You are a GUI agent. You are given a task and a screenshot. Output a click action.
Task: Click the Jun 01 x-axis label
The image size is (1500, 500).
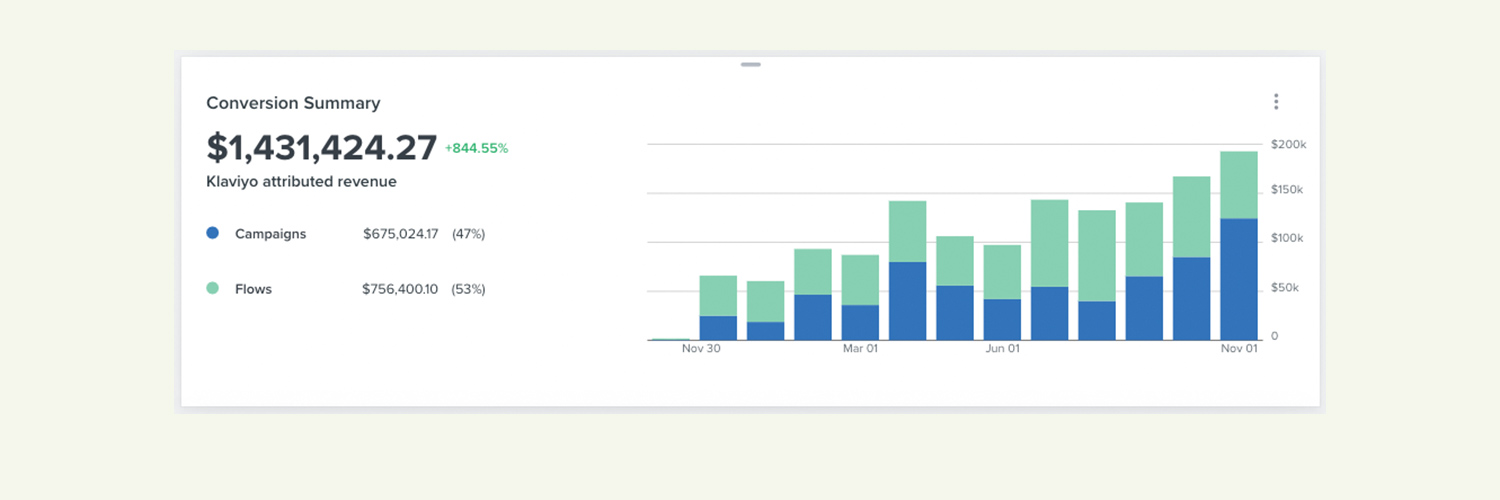[x=1002, y=349]
